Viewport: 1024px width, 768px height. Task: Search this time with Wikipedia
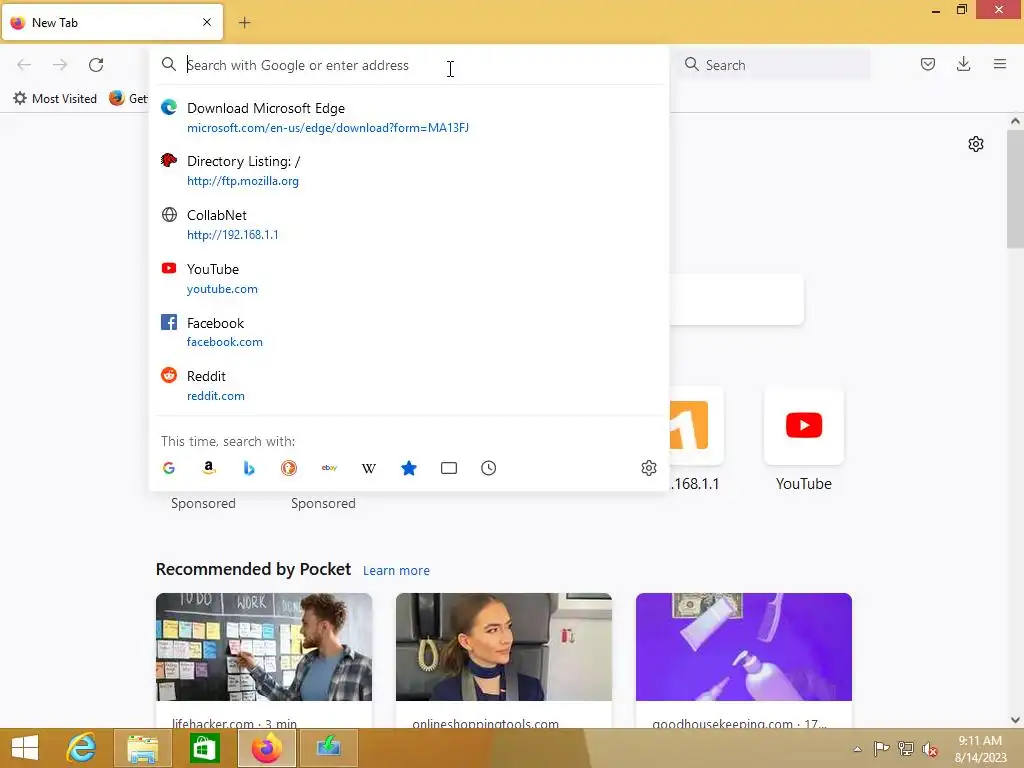click(369, 468)
